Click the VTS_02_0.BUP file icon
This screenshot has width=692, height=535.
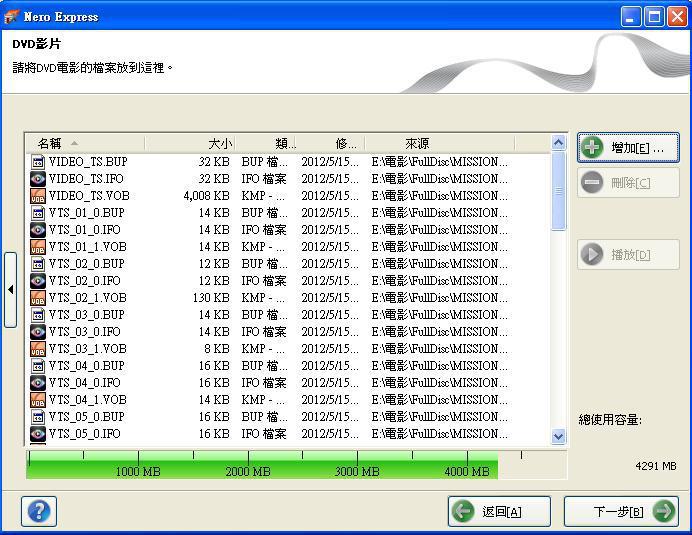pyautogui.click(x=38, y=264)
